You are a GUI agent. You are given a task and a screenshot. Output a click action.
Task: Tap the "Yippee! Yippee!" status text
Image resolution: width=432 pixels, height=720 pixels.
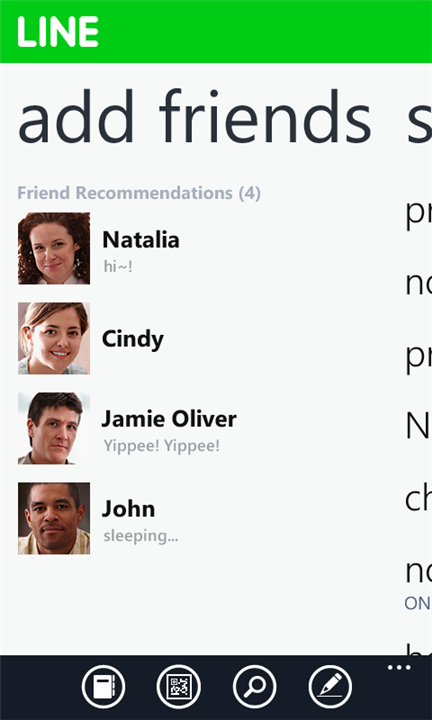(x=162, y=446)
